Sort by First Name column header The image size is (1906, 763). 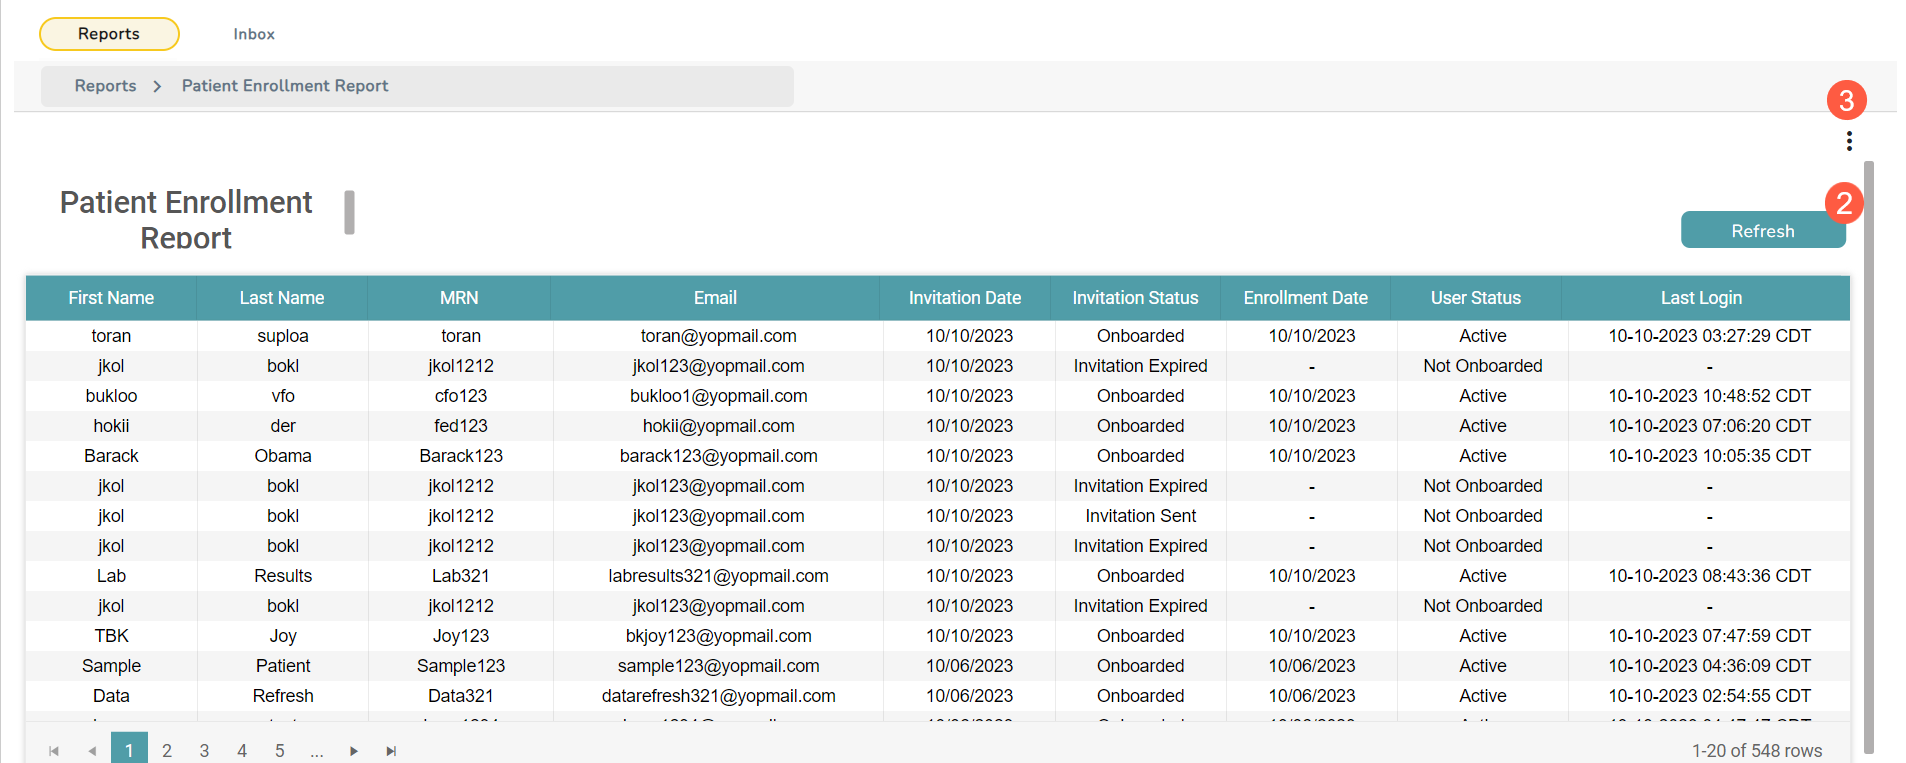111,298
